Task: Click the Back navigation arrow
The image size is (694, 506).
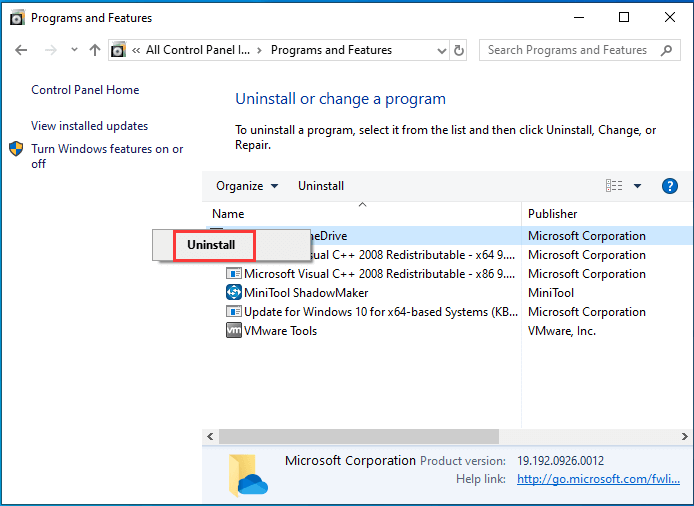Action: pos(22,50)
